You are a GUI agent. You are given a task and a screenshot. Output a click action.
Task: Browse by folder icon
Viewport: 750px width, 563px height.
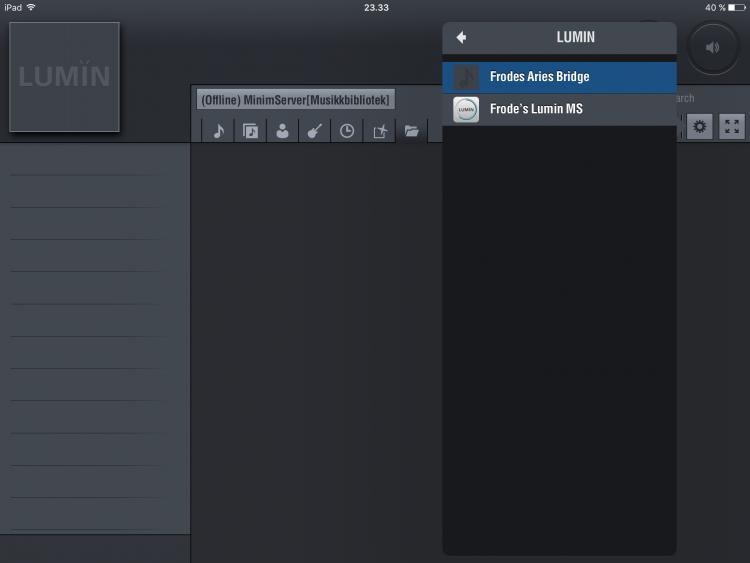(411, 131)
